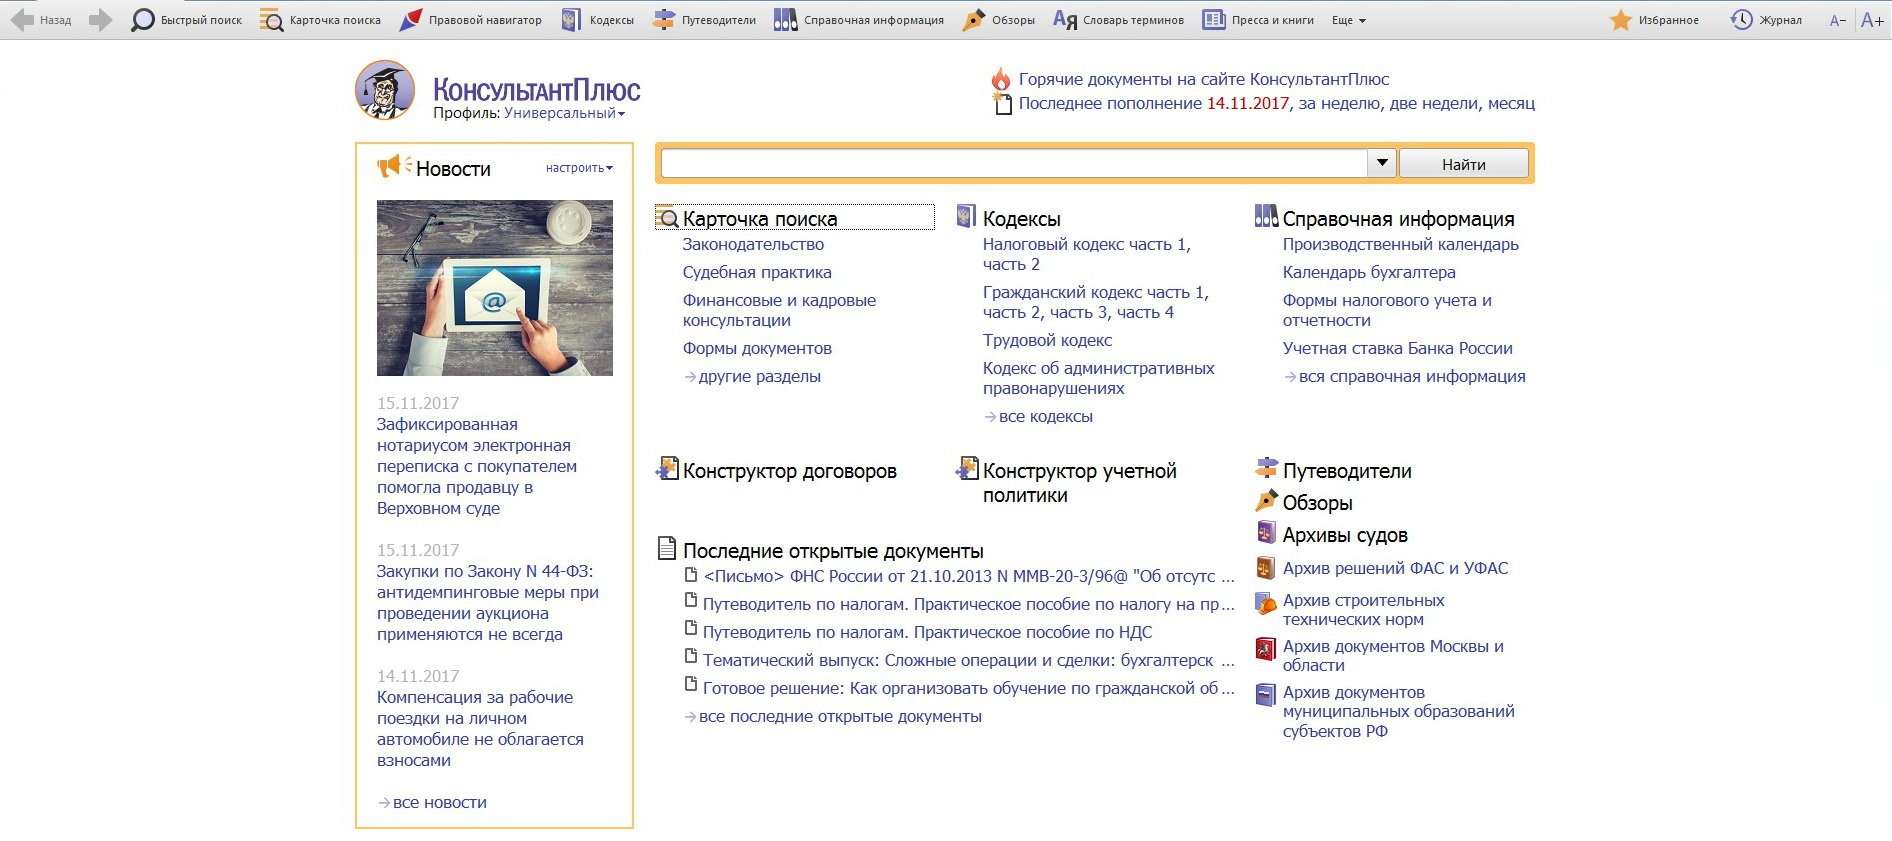
Task: Click the document icon beside Последнее пополнение
Action: pyautogui.click(x=1003, y=103)
